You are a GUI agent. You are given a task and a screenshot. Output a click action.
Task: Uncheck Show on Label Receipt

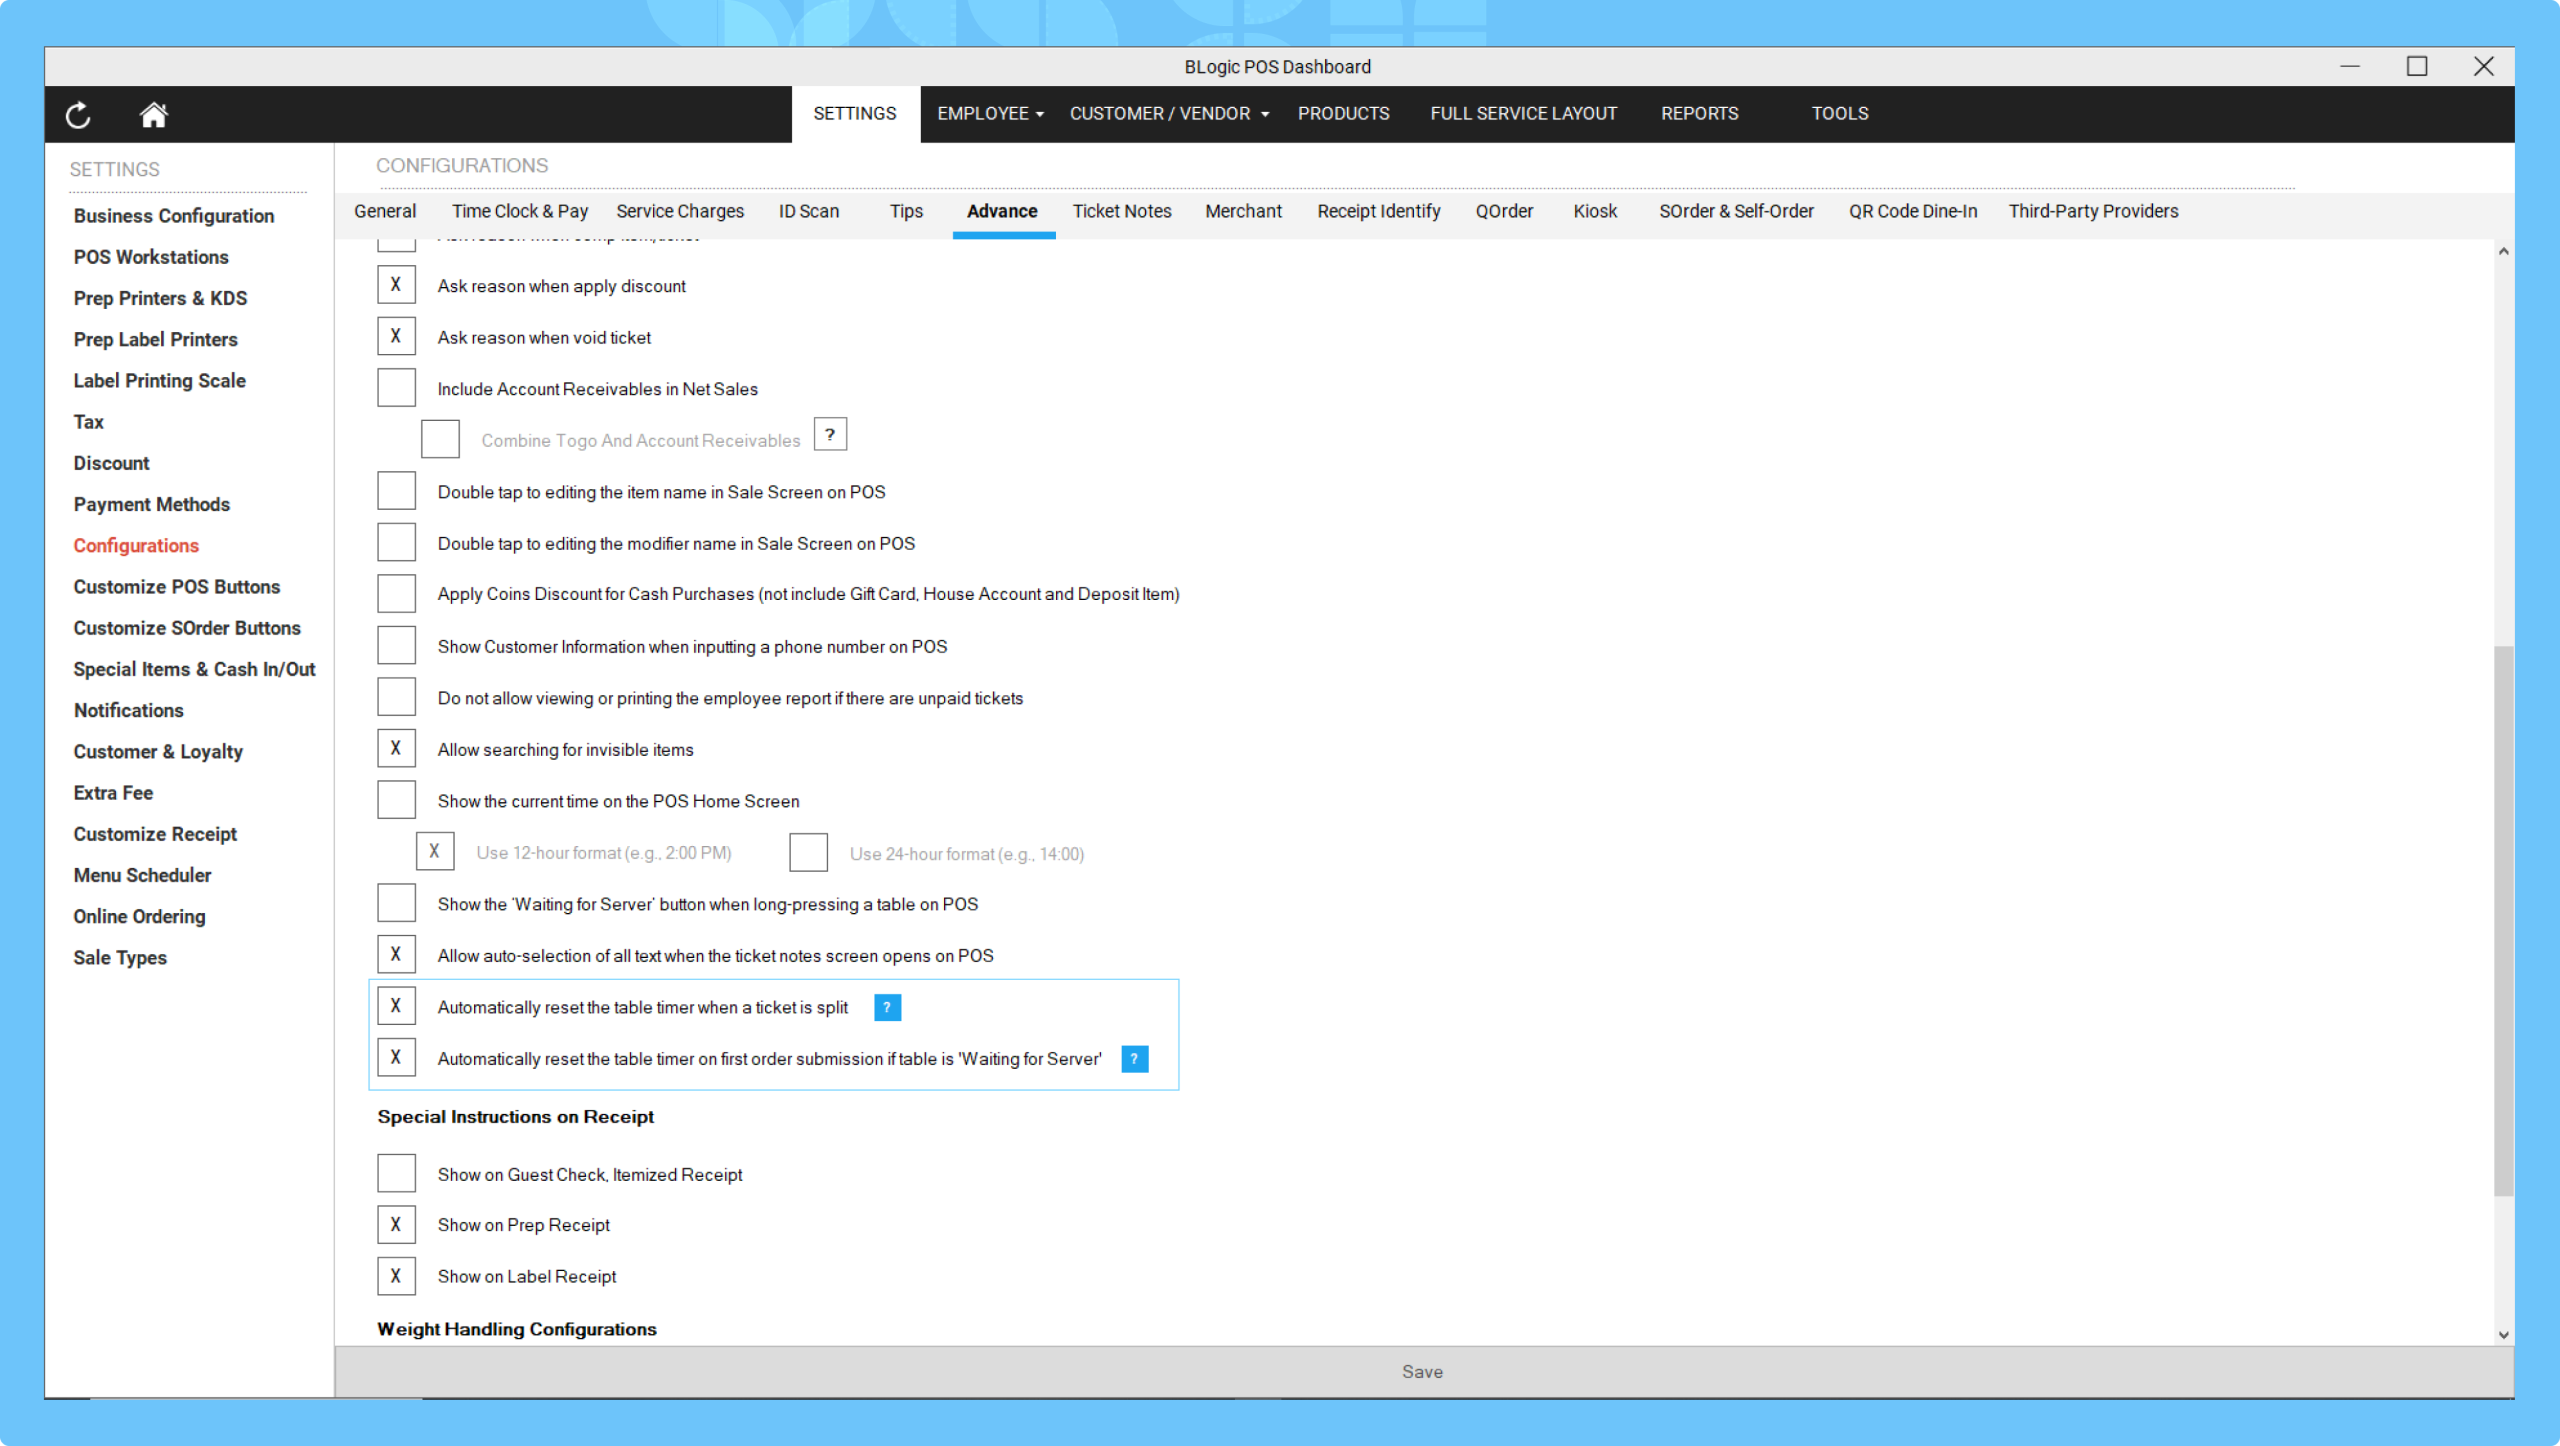[396, 1276]
